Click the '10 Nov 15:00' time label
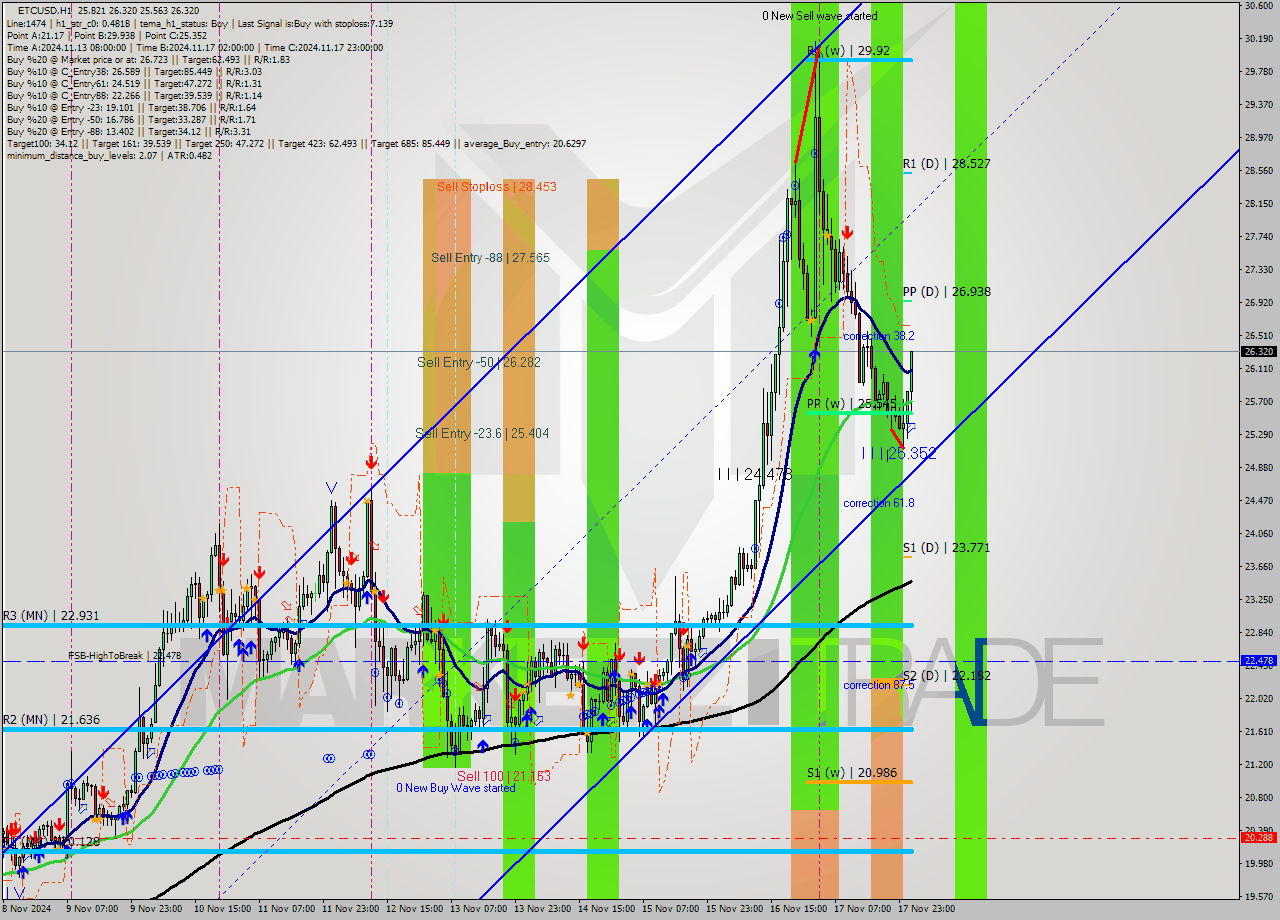Screen dimensions: 1280x920 click(223, 910)
